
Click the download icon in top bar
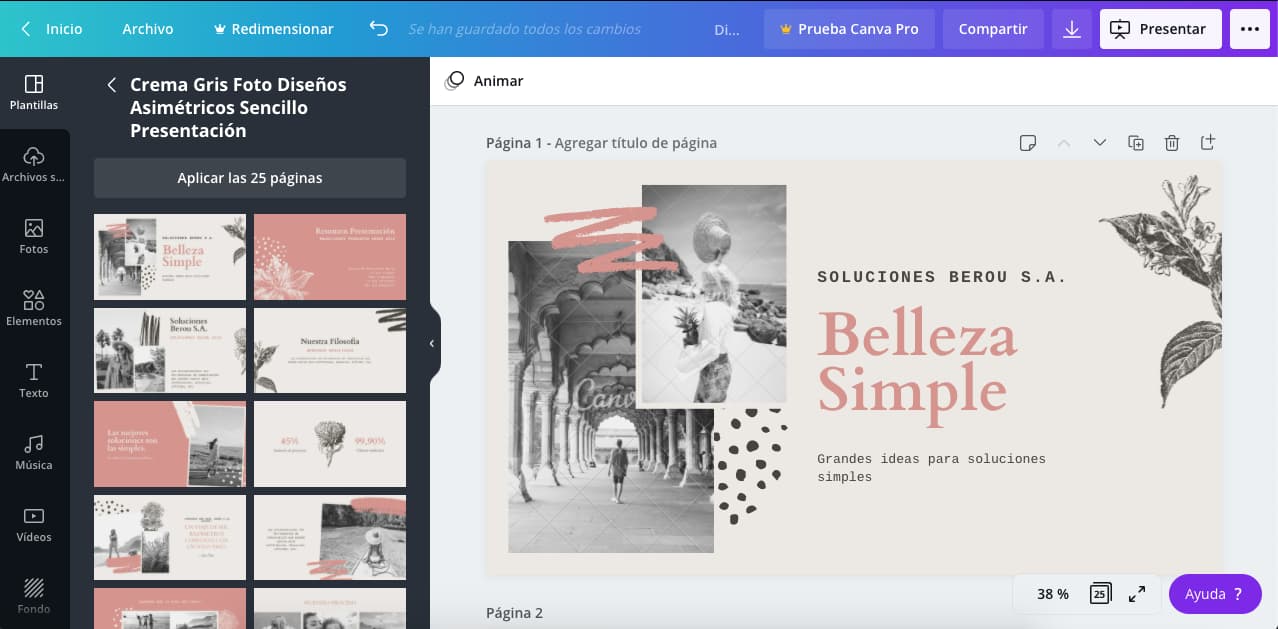point(1071,29)
